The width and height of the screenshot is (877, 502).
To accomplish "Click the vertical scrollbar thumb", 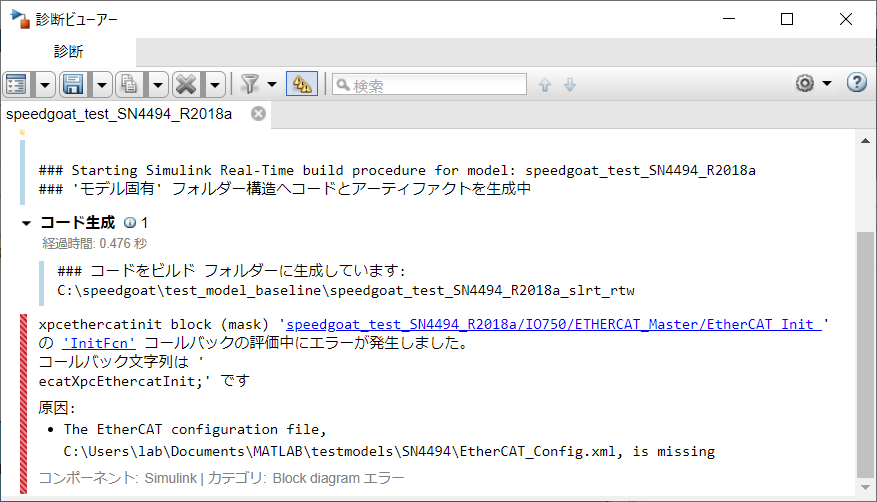I will pos(865,354).
